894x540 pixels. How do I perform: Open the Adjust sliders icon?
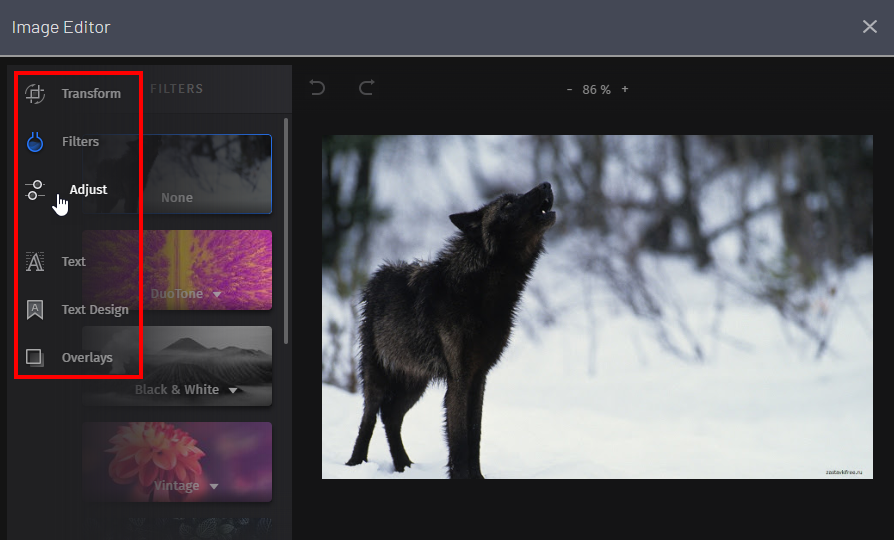point(35,190)
